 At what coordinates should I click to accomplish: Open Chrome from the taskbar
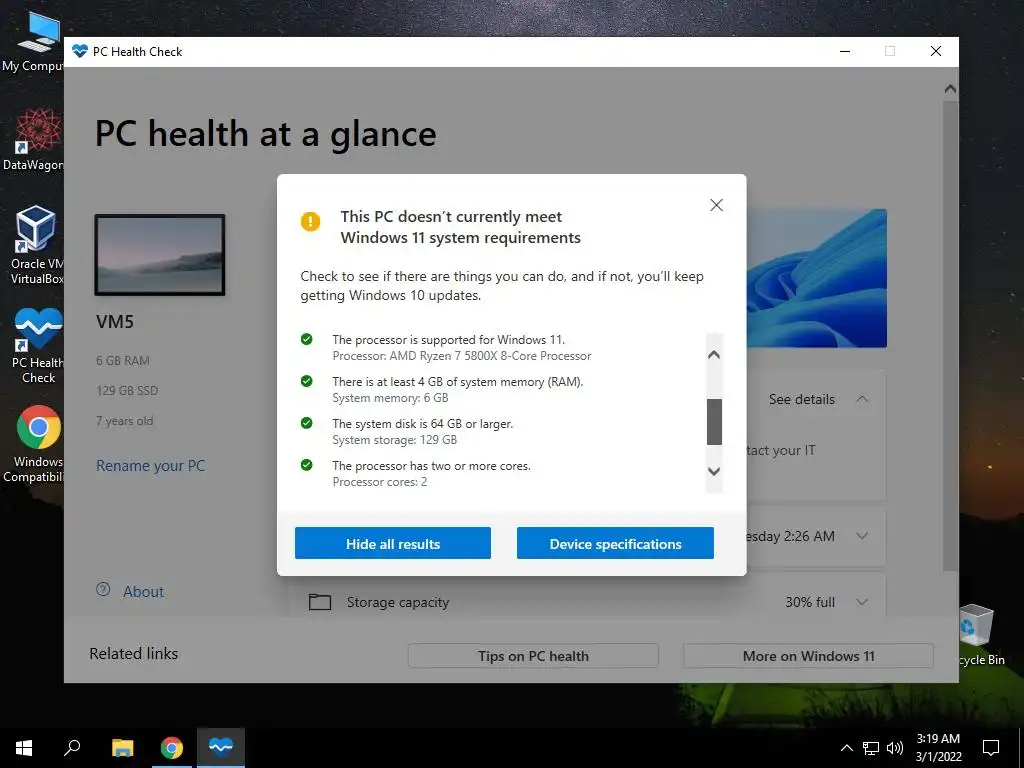click(x=172, y=748)
